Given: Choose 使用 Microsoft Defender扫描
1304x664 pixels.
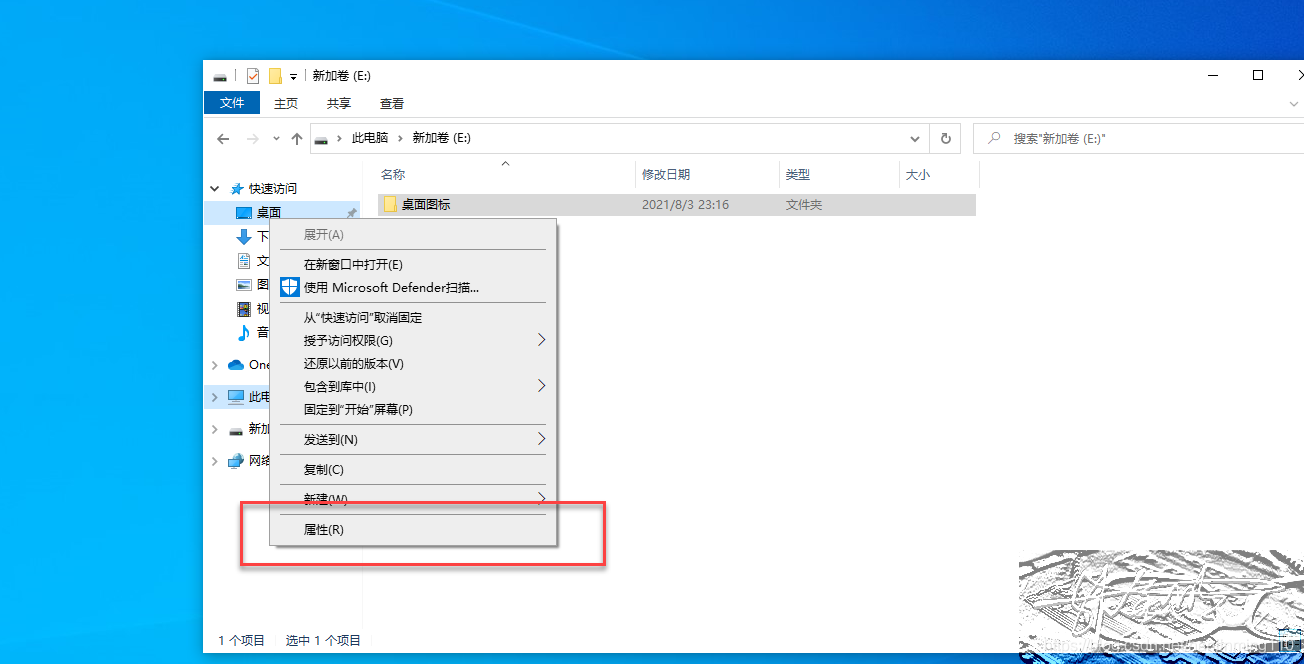Looking at the screenshot, I should point(413,288).
